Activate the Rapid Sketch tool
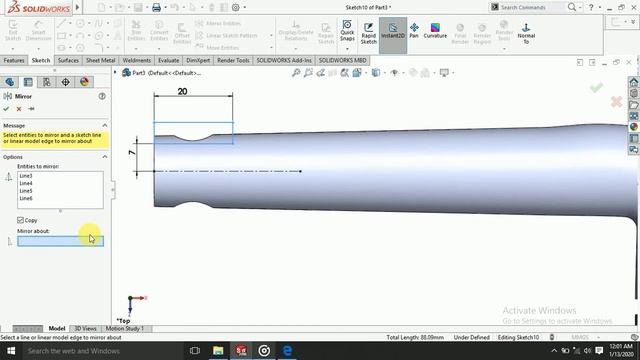Image resolution: width=640 pixels, height=360 pixels. (369, 33)
